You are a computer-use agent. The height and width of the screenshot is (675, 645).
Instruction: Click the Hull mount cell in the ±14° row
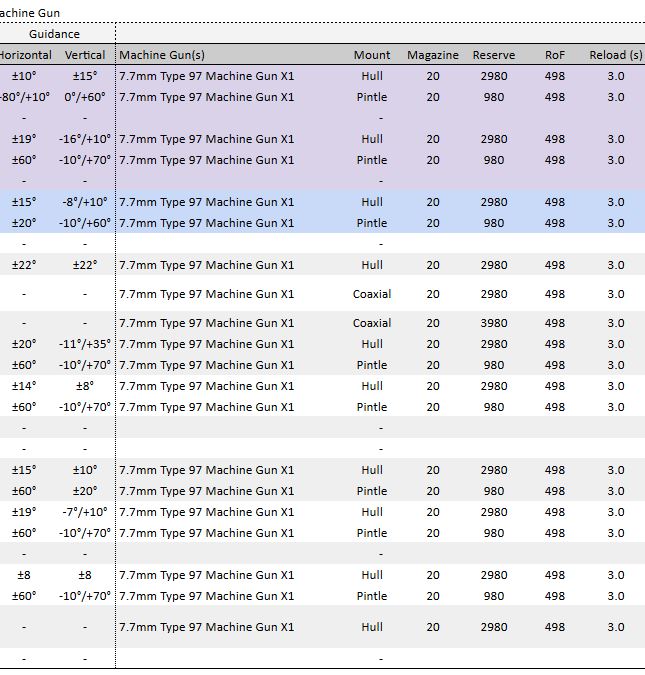tap(372, 386)
